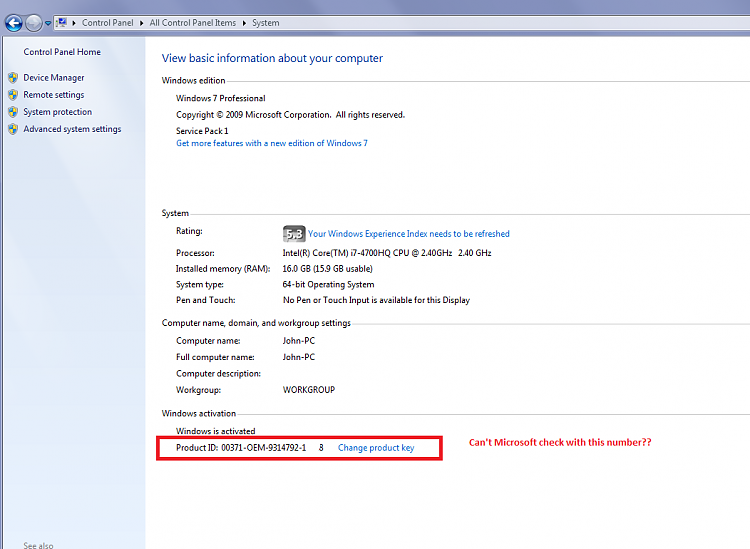
Task: Expand the chevron before Control Panel breadcrumb
Action: (74, 23)
